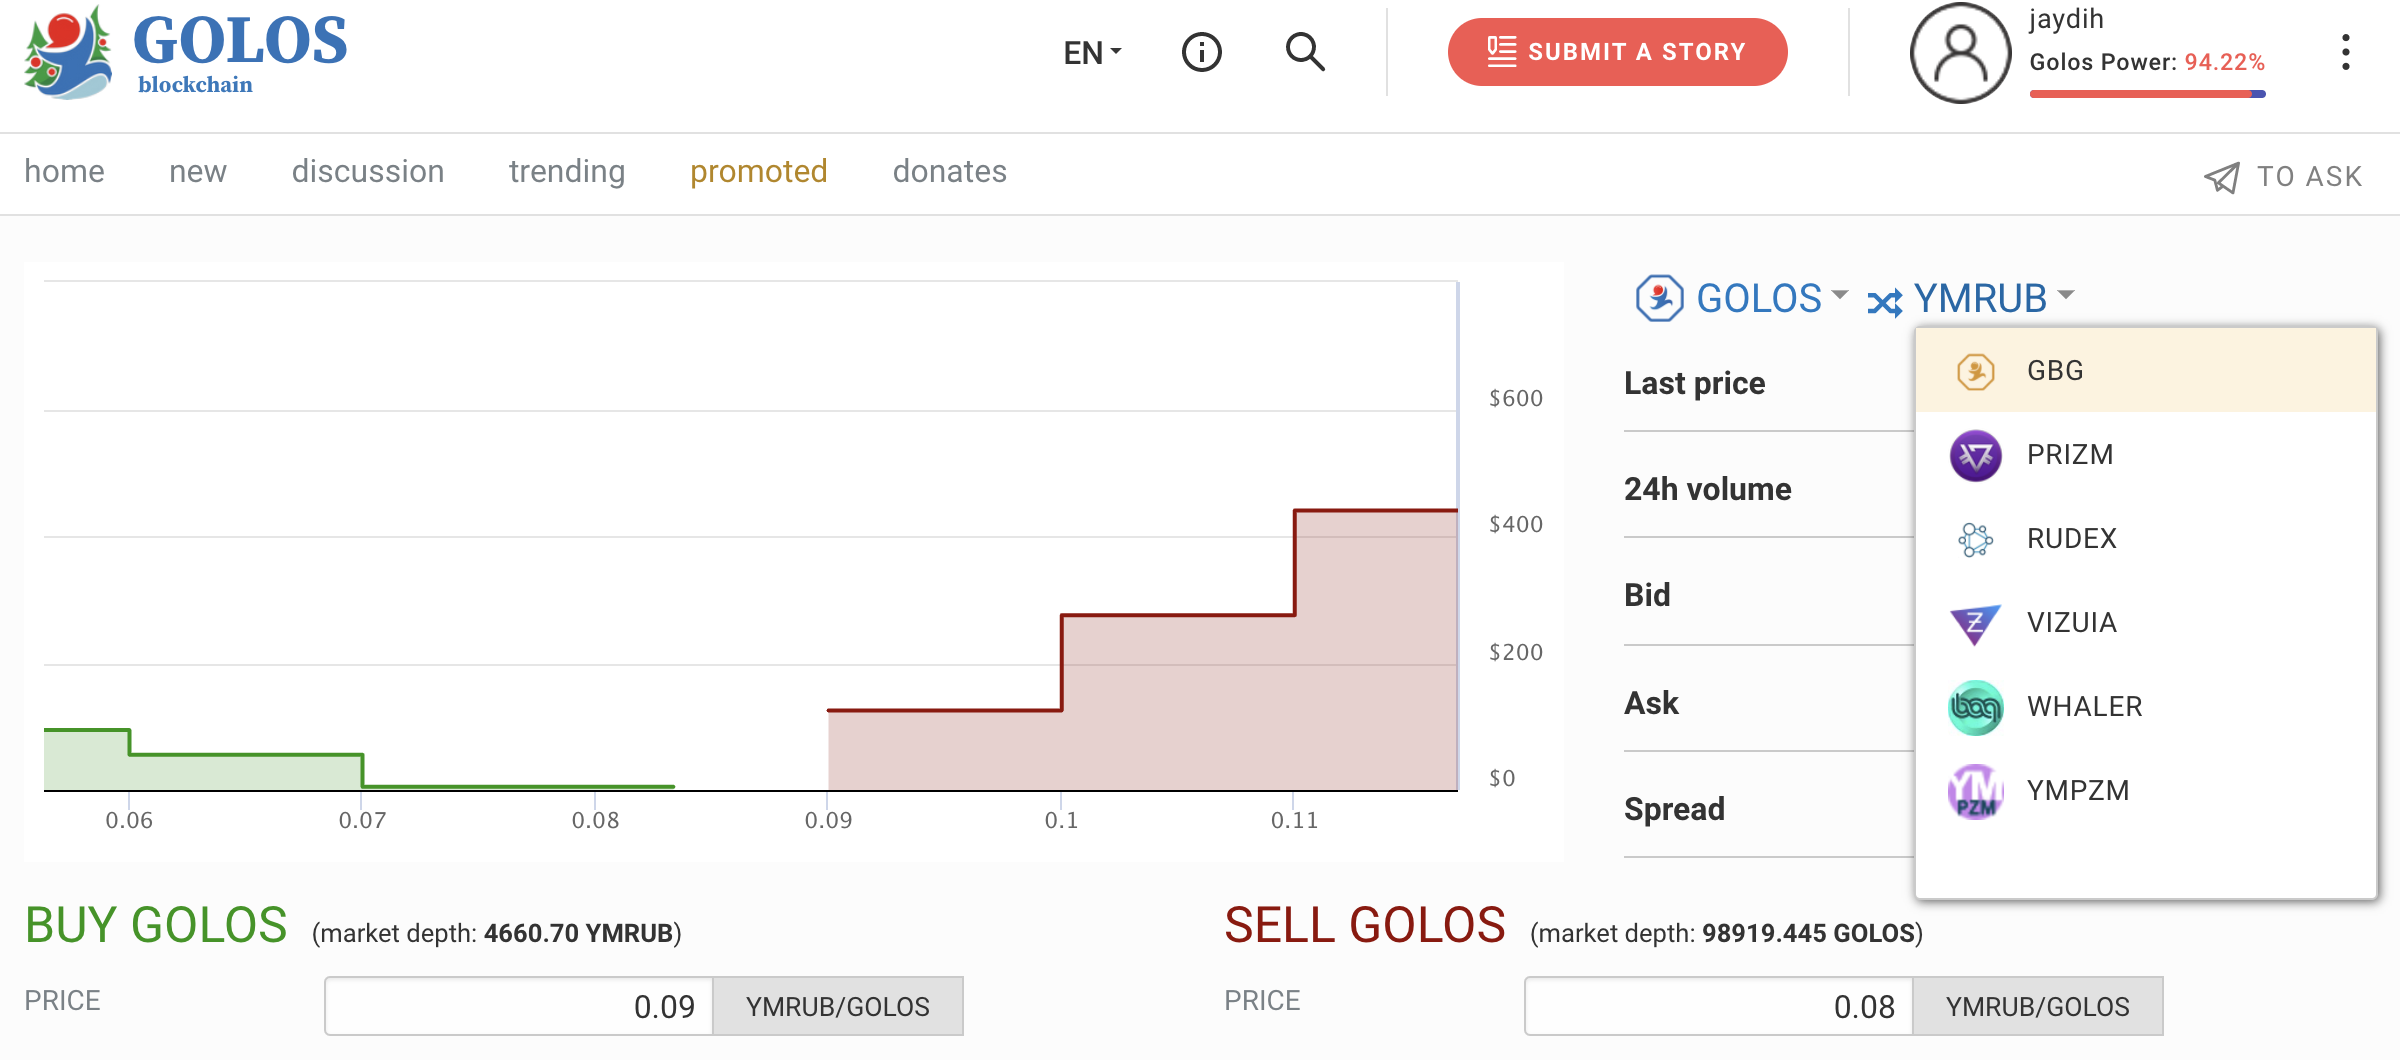The width and height of the screenshot is (2400, 1060).
Task: Select GBG from the asset list
Action: point(2055,371)
